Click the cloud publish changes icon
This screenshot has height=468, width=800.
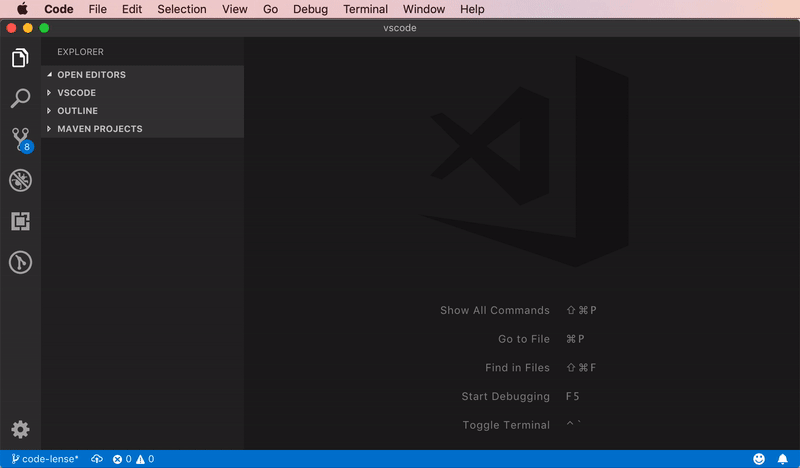96,459
